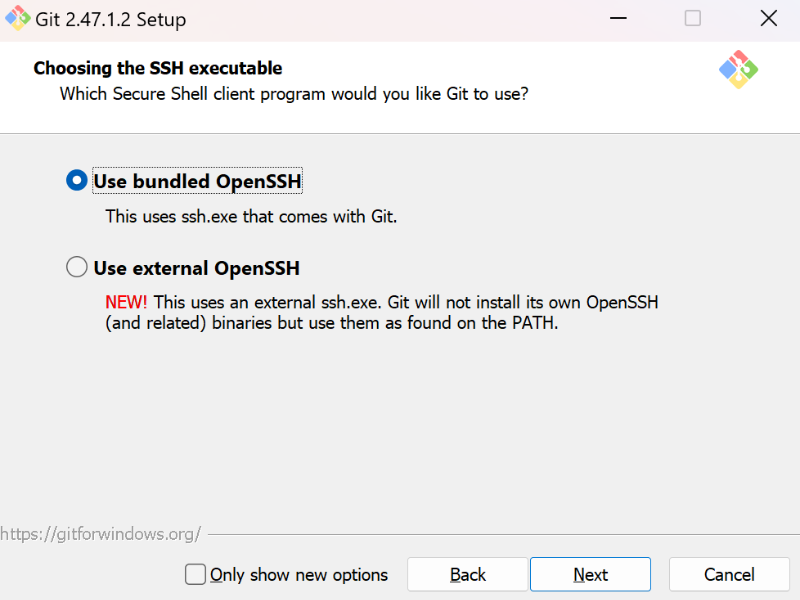Click the Use bundled OpenSSH label text
The height and width of the screenshot is (600, 800).
point(197,181)
